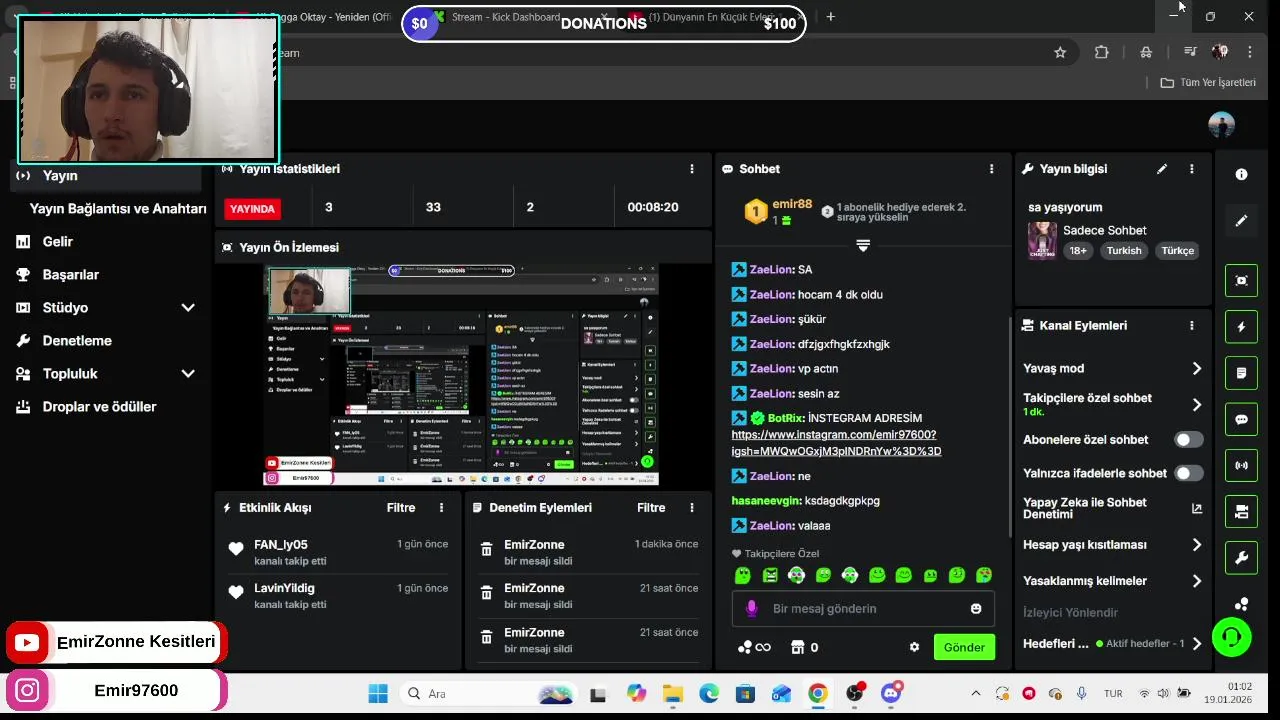Edit stream info with pencil icon

1162,169
